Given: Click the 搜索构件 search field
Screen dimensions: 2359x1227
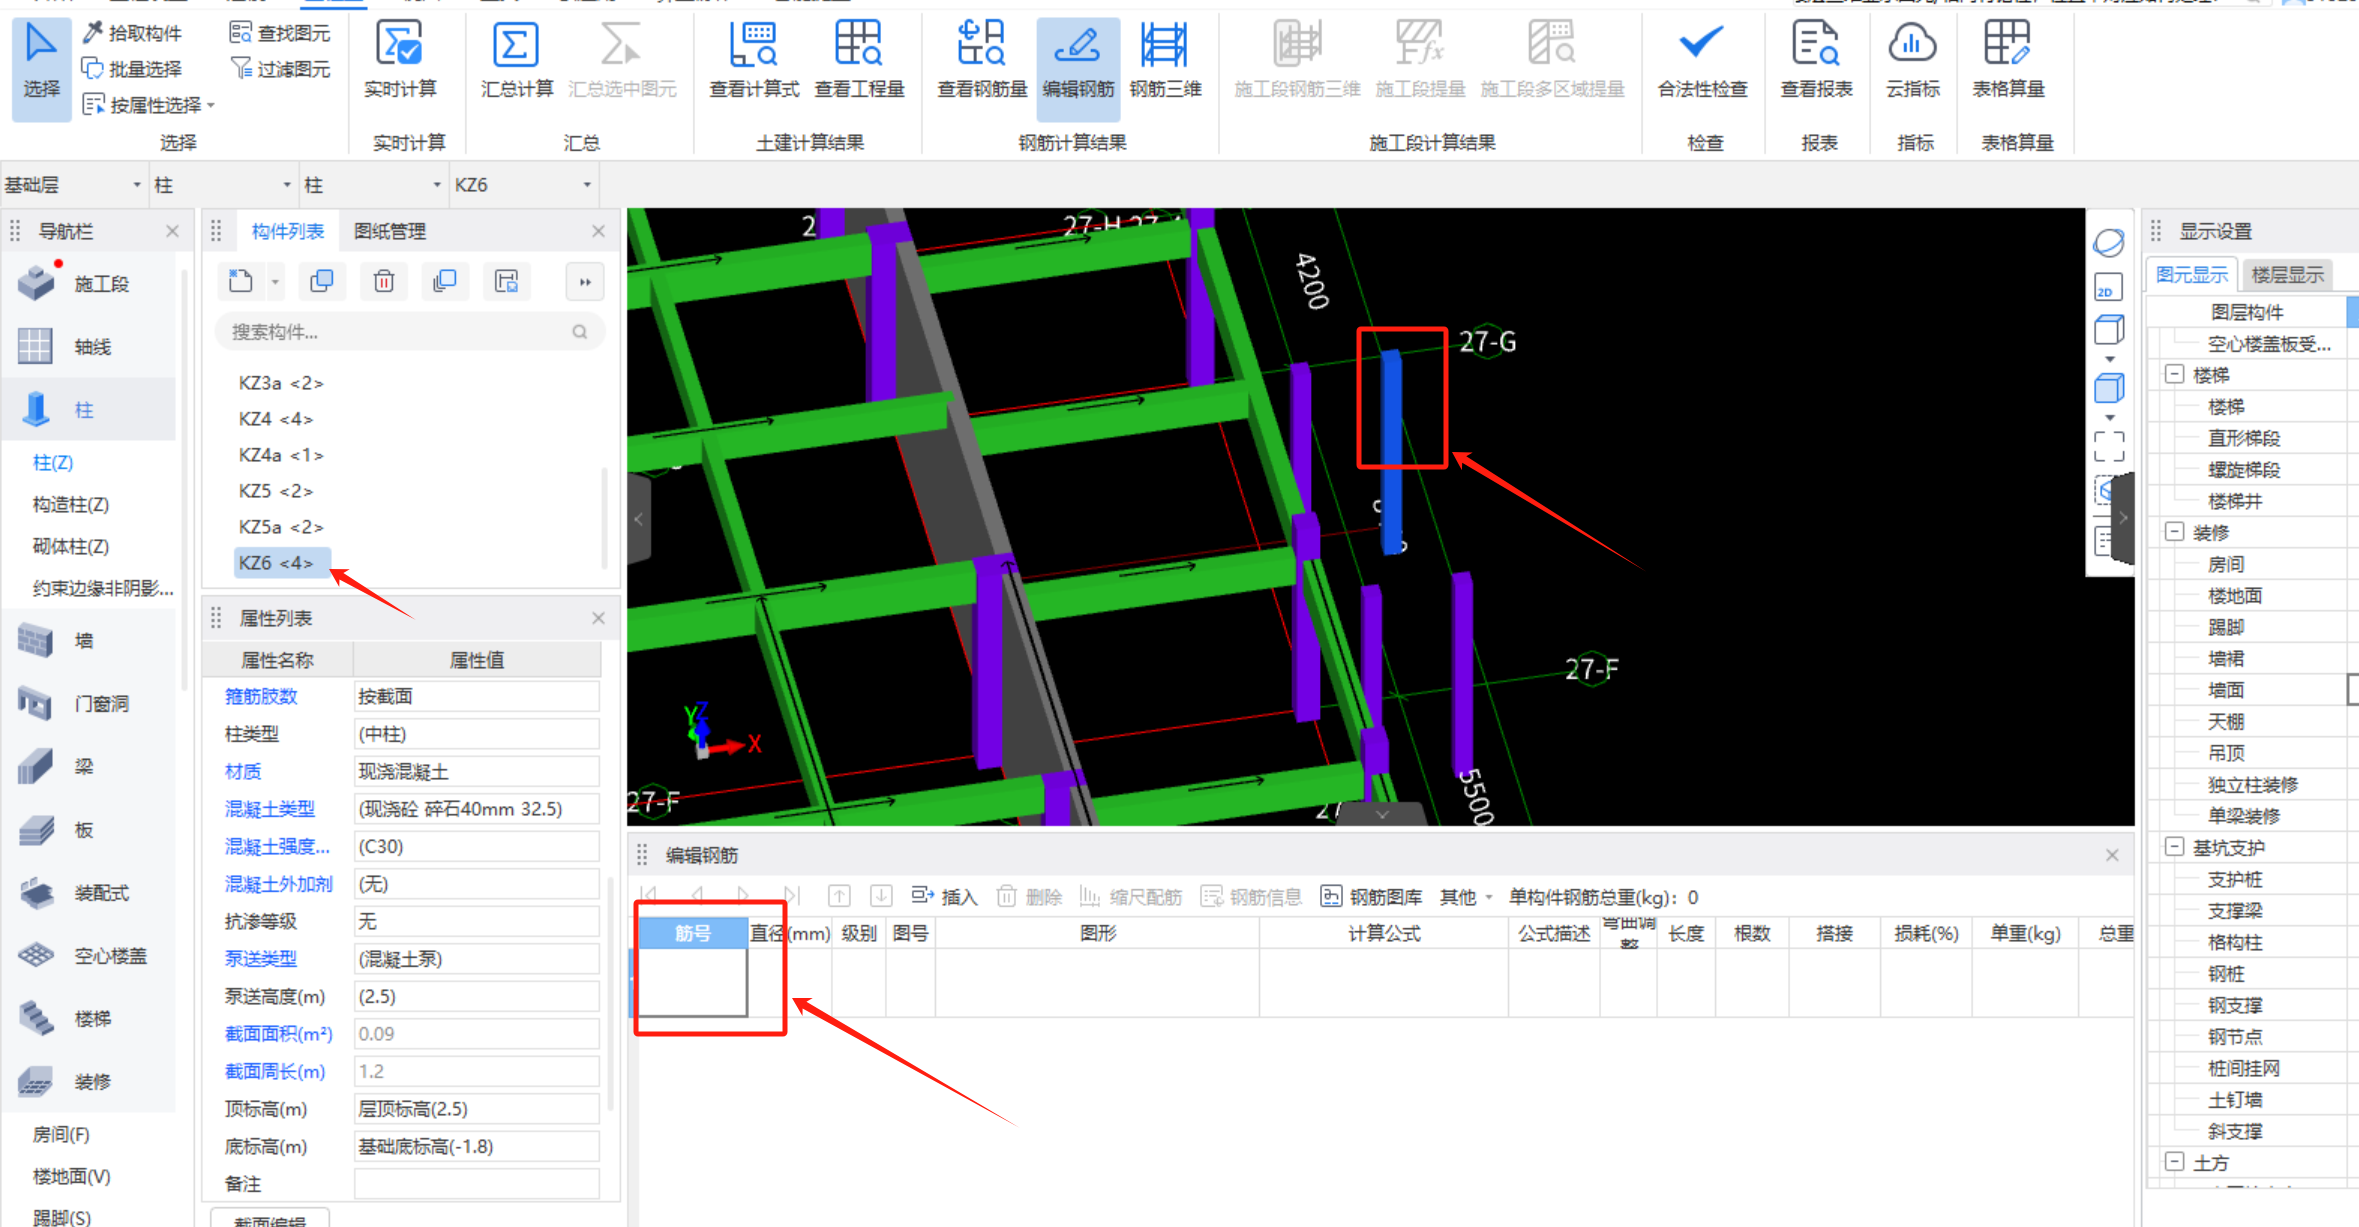Looking at the screenshot, I should [x=408, y=332].
